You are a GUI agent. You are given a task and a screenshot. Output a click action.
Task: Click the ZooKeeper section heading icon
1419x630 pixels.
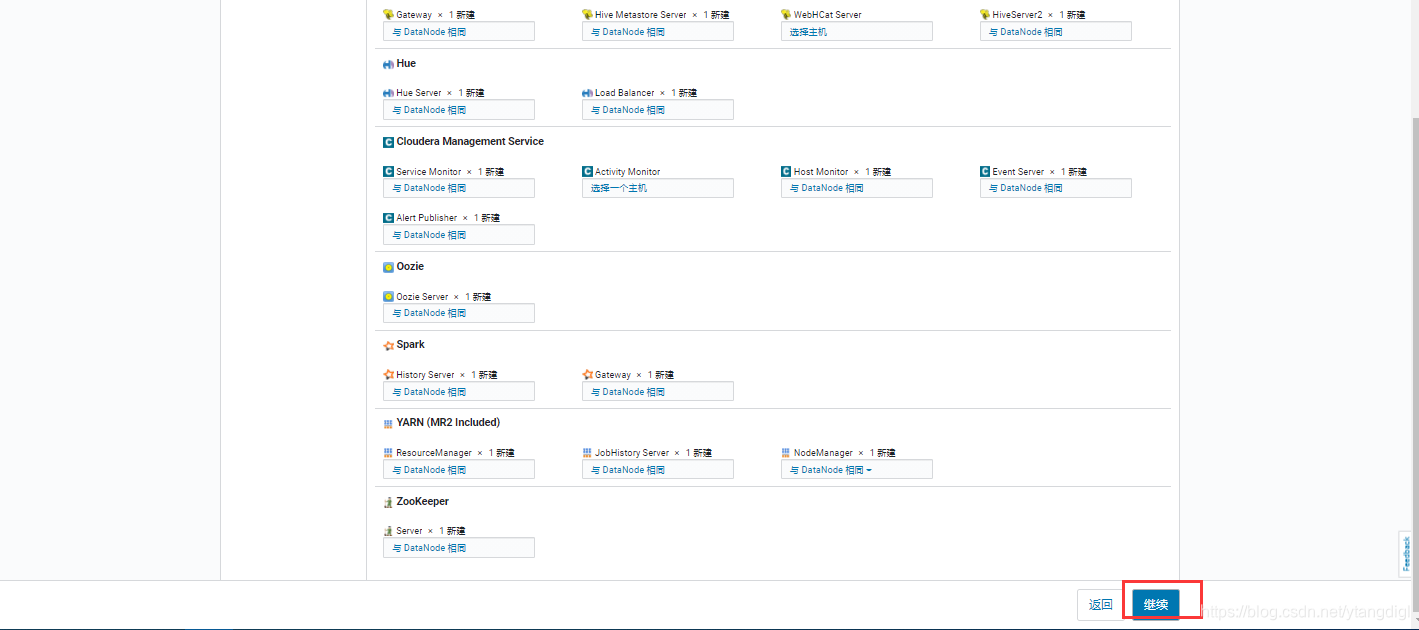point(388,502)
